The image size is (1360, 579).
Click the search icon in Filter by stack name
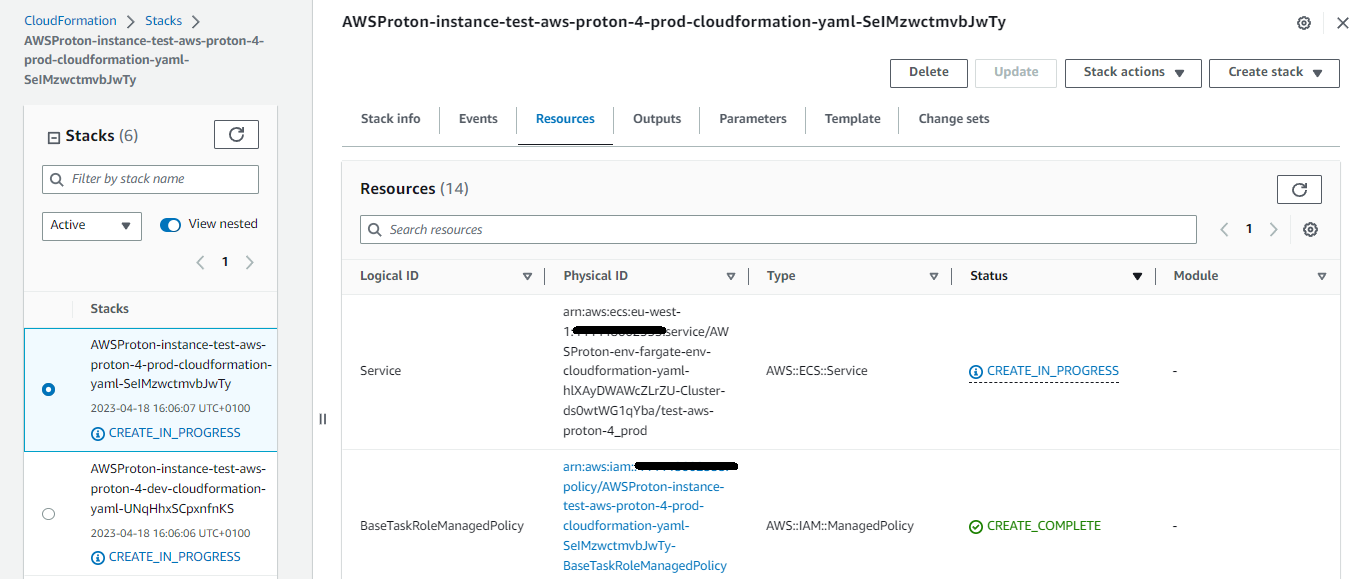tap(56, 179)
